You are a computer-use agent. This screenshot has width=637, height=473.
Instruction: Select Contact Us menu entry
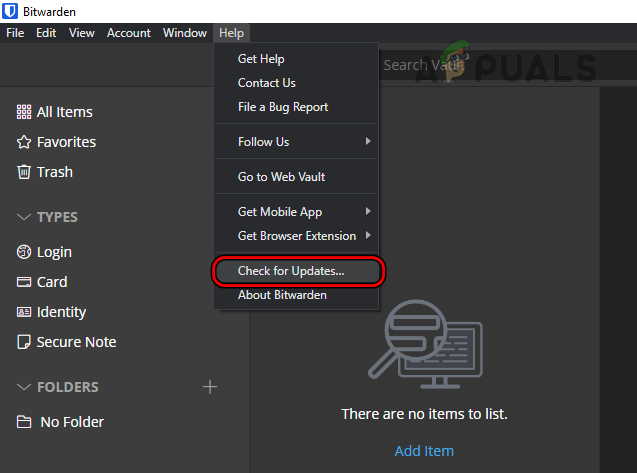[x=296, y=83]
